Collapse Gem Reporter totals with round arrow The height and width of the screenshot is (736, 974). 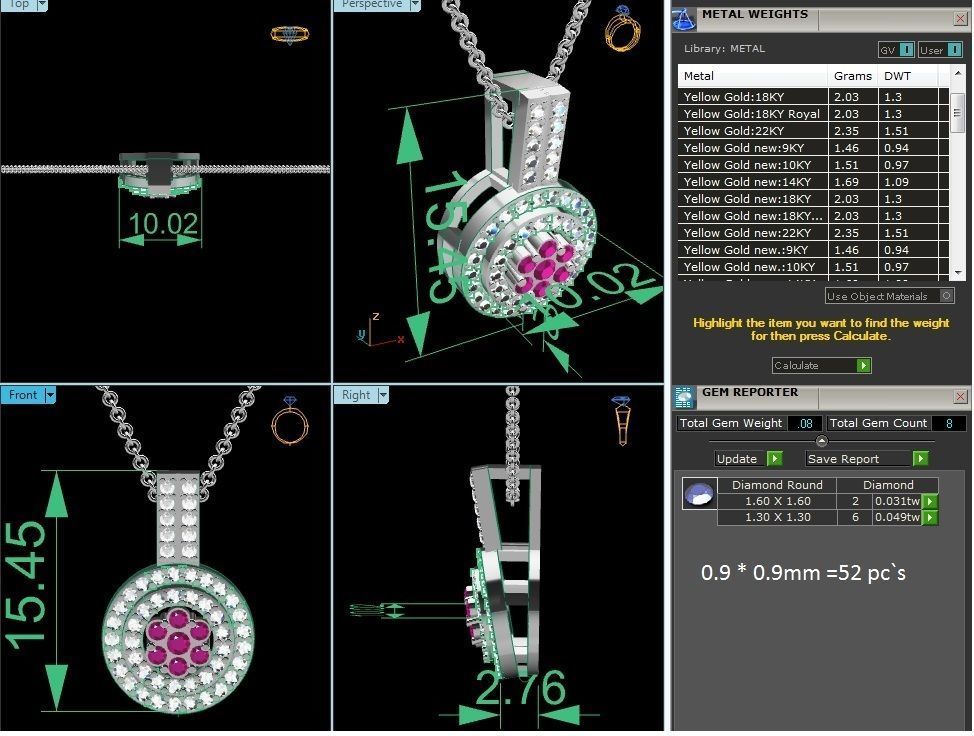coord(821,441)
